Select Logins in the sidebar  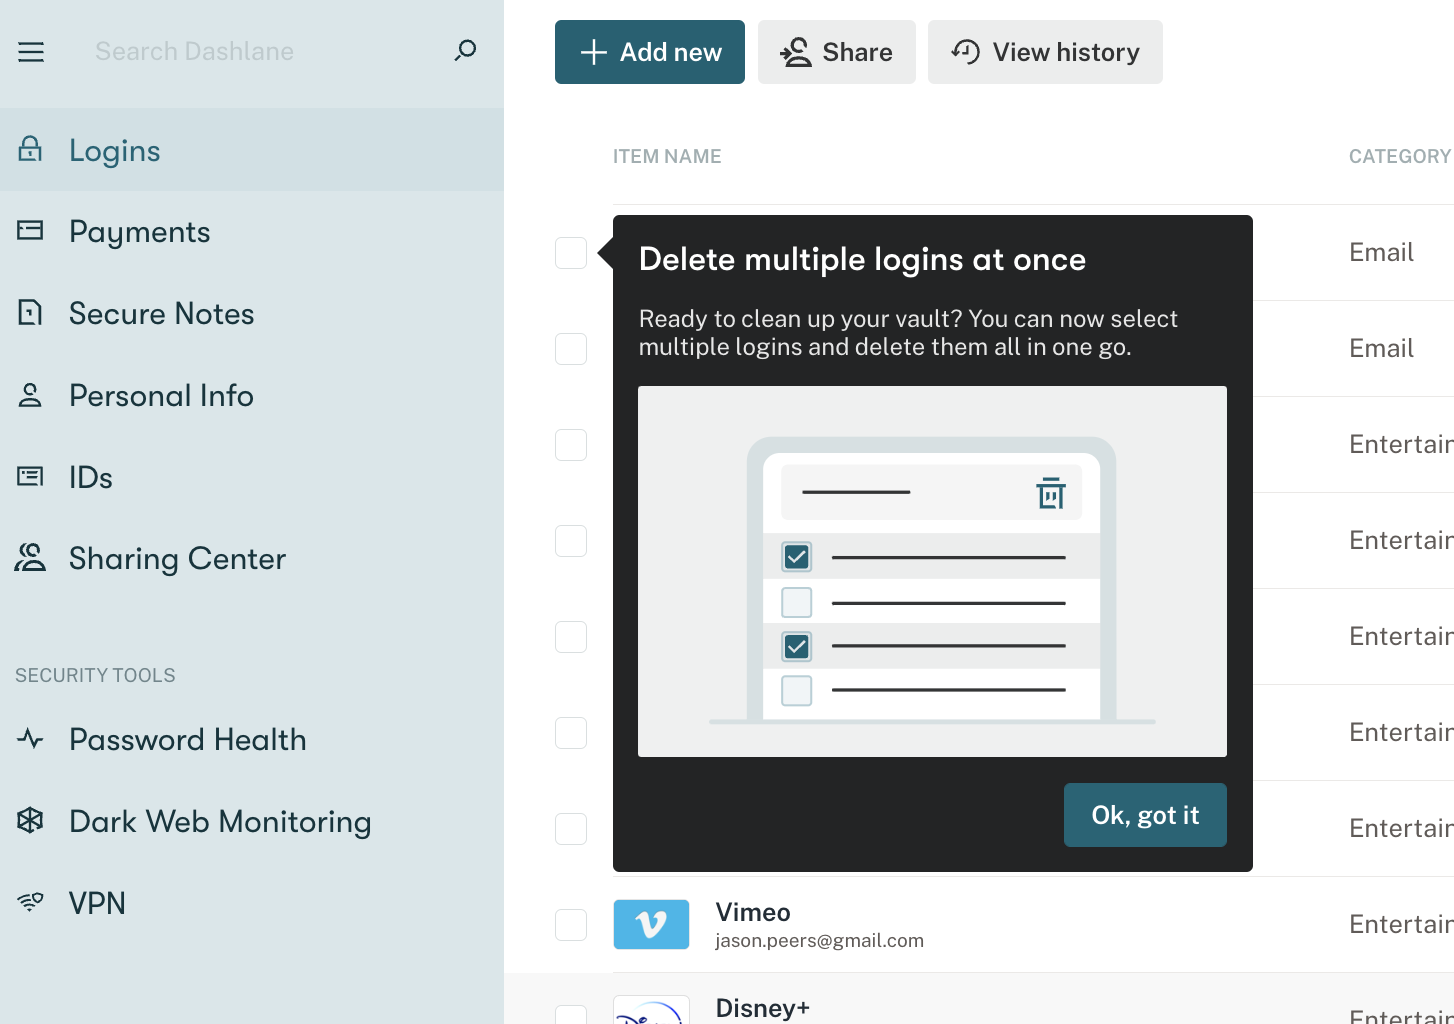pos(252,150)
